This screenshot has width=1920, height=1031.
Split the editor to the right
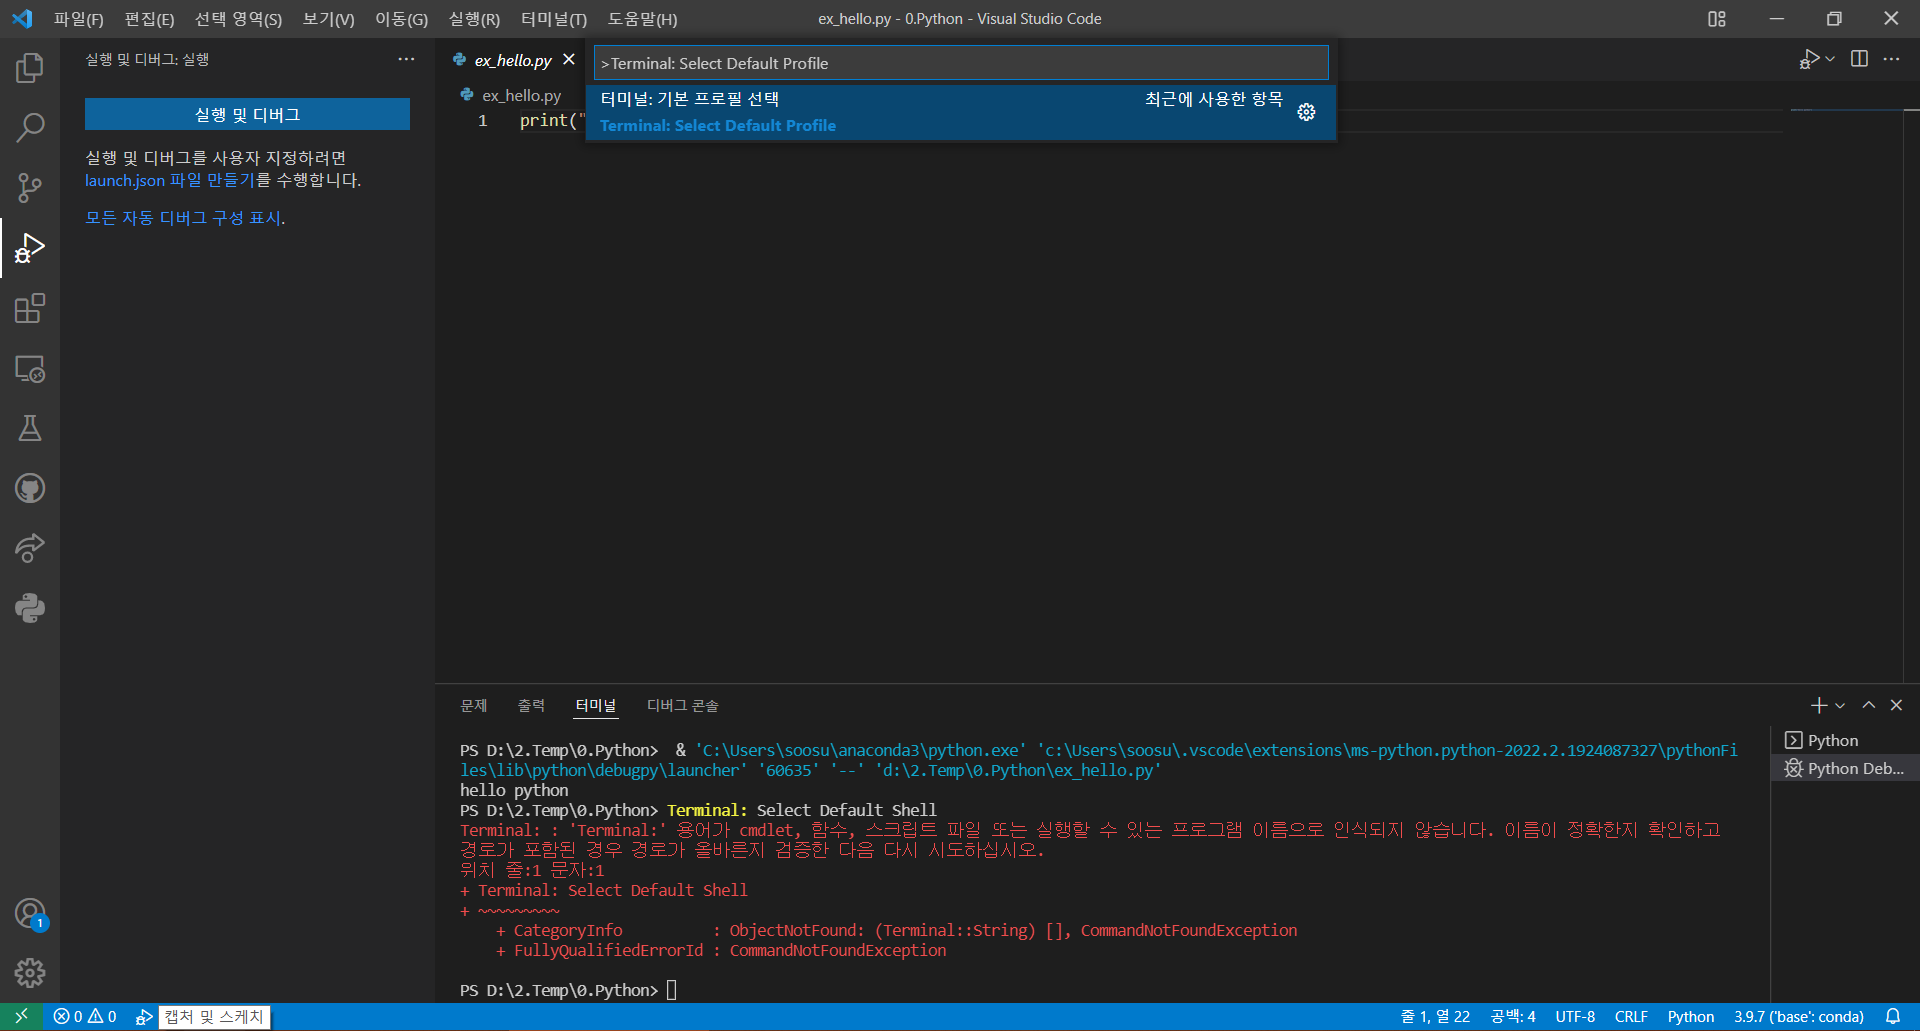pyautogui.click(x=1859, y=59)
